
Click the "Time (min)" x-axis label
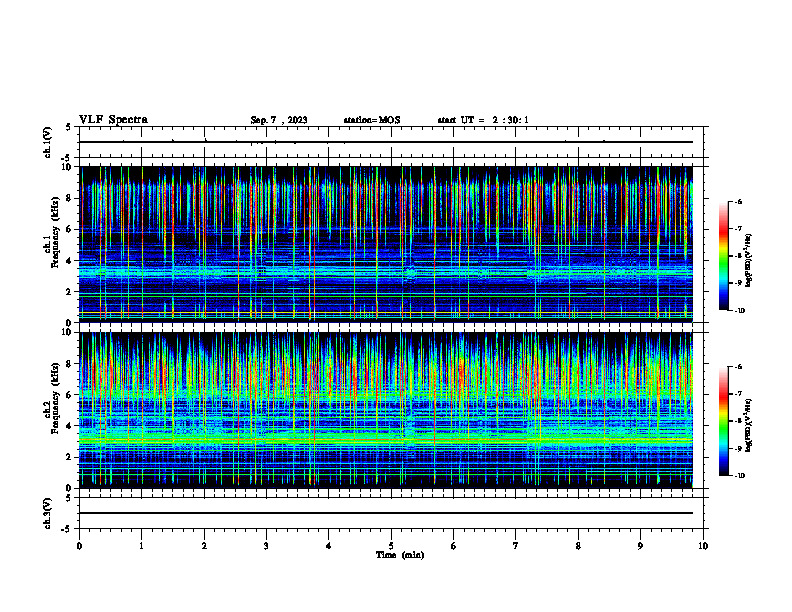(400, 555)
